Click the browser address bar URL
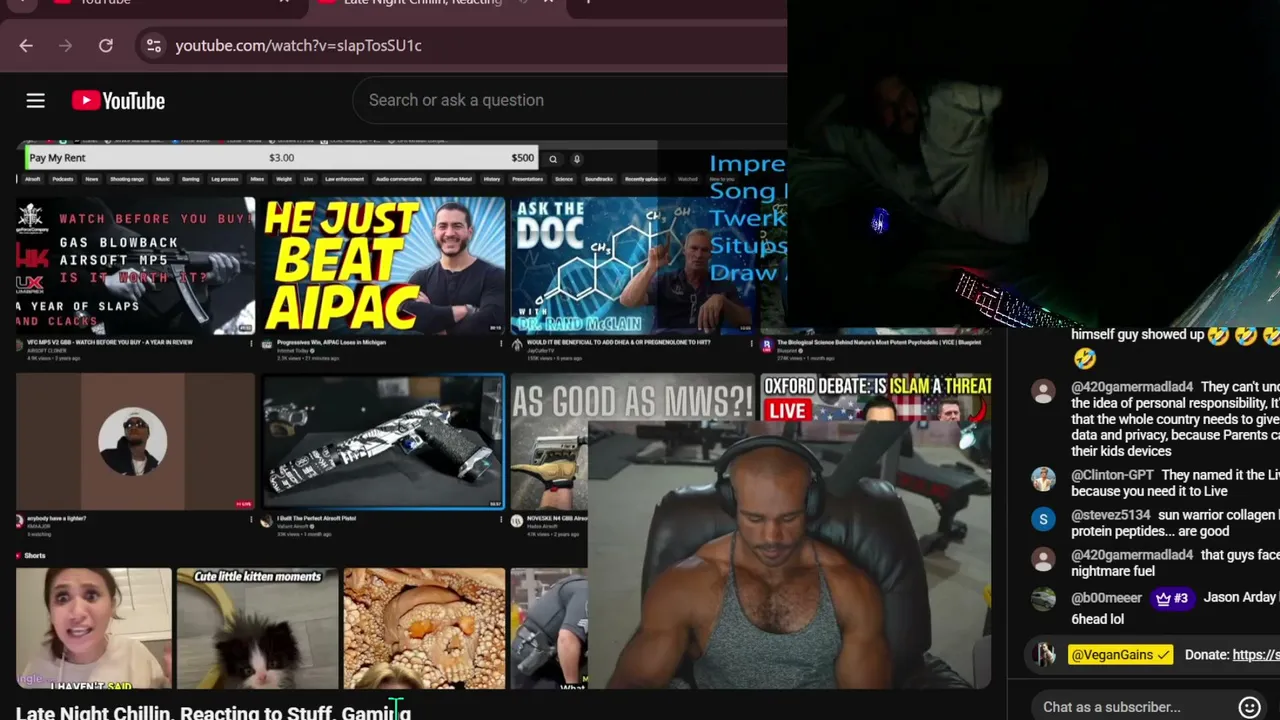Image resolution: width=1280 pixels, height=720 pixels. 298,45
